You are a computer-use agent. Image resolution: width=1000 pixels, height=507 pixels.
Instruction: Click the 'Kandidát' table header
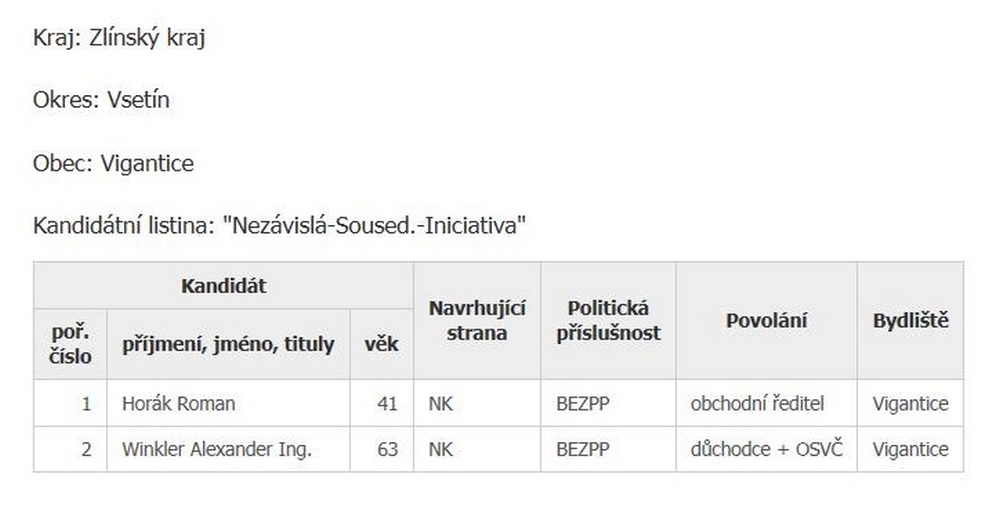(x=223, y=286)
